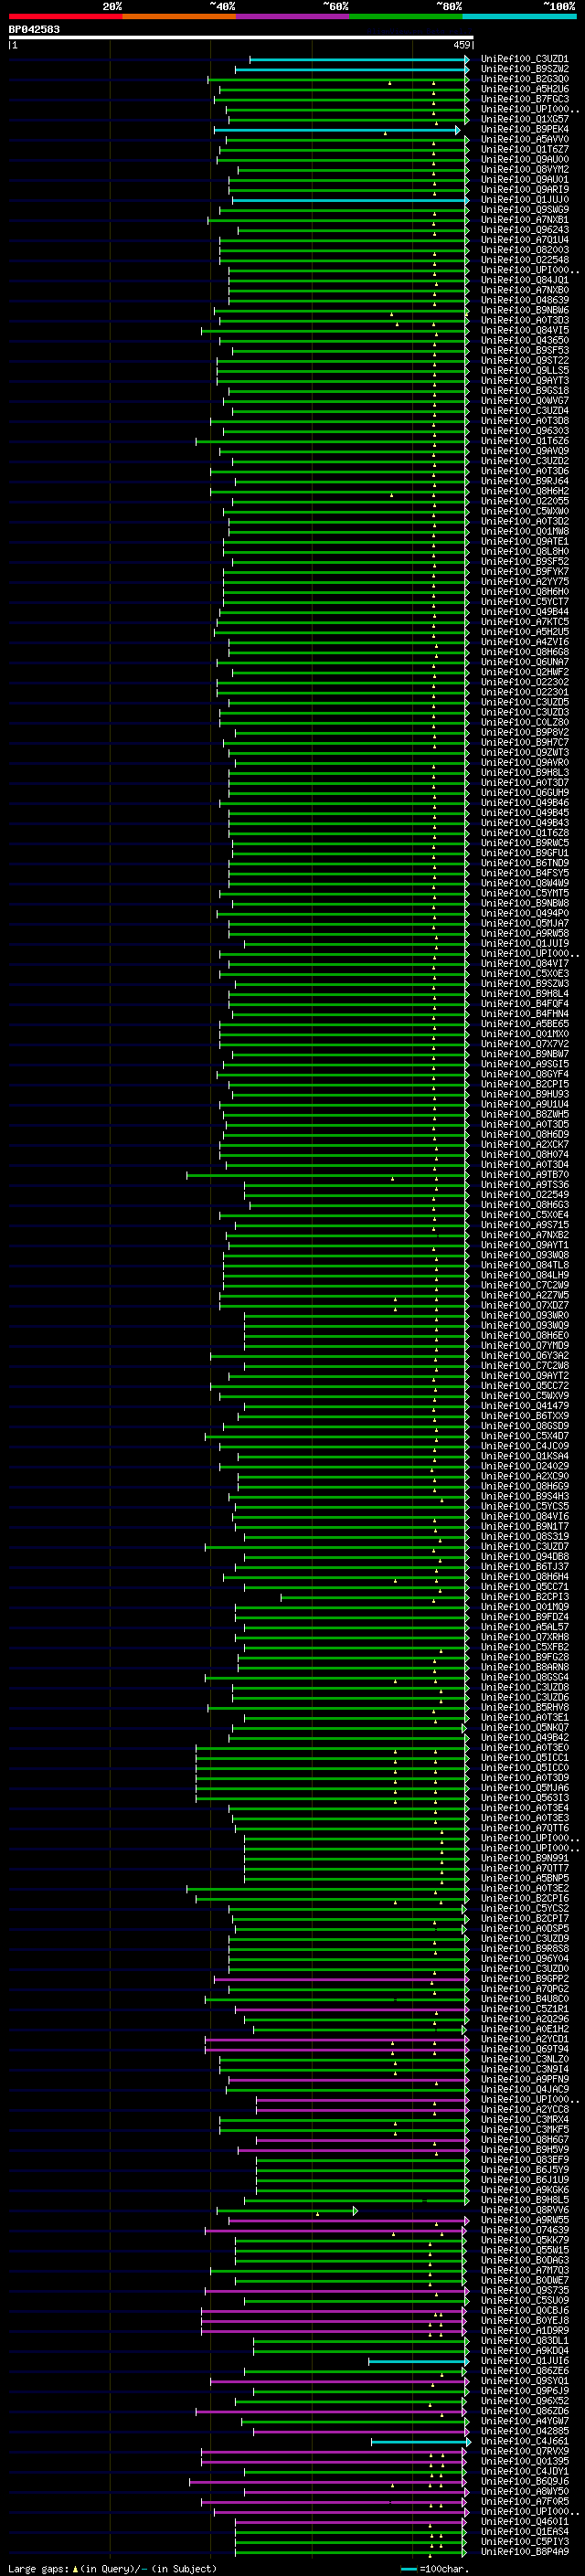Select the UniRef100_Q4JAC9 label
This screenshot has width=585, height=2576.
click(525, 2089)
